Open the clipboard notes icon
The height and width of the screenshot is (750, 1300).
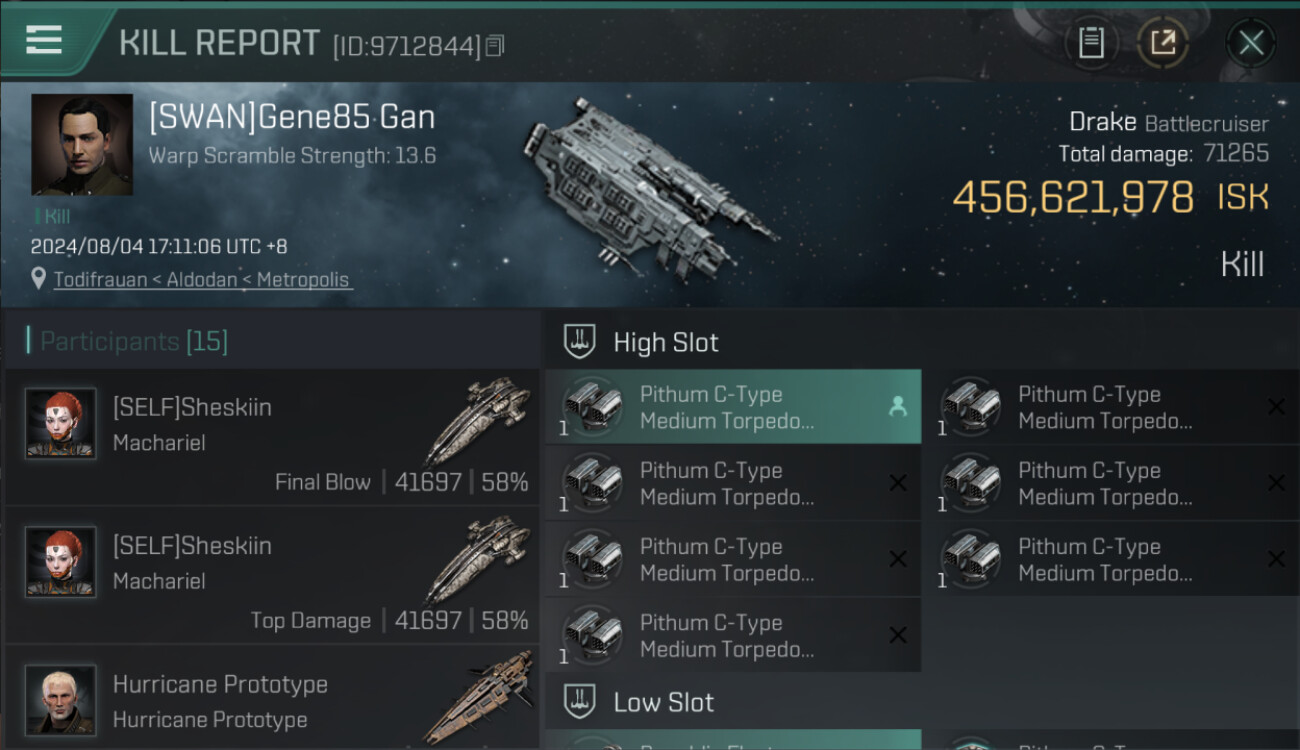pyautogui.click(x=1091, y=43)
